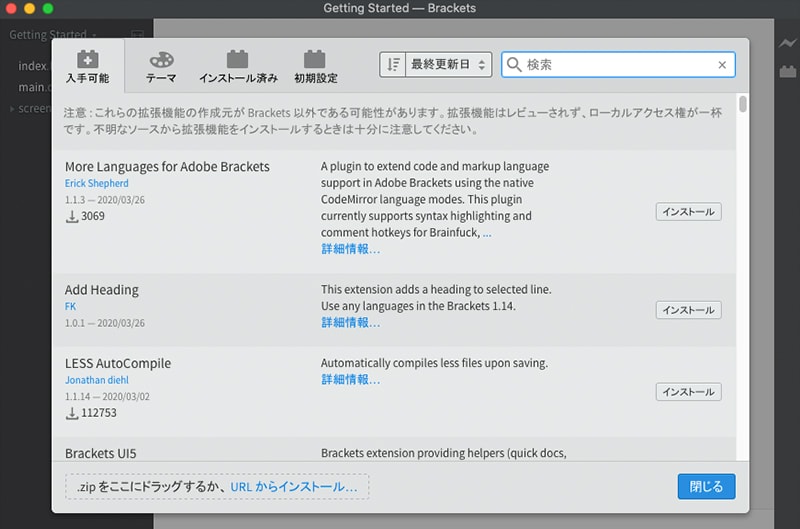This screenshot has height=529, width=800.
Task: Click the magnifier search icon
Action: (x=514, y=65)
